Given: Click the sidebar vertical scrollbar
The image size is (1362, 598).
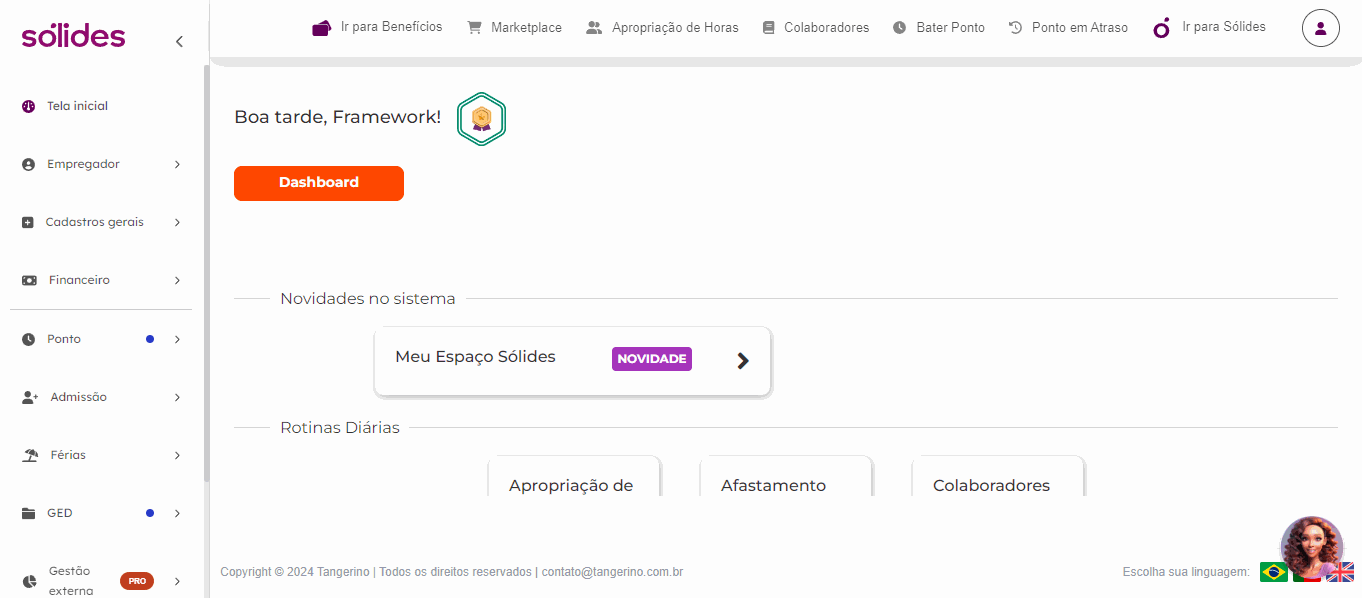Looking at the screenshot, I should (x=206, y=275).
